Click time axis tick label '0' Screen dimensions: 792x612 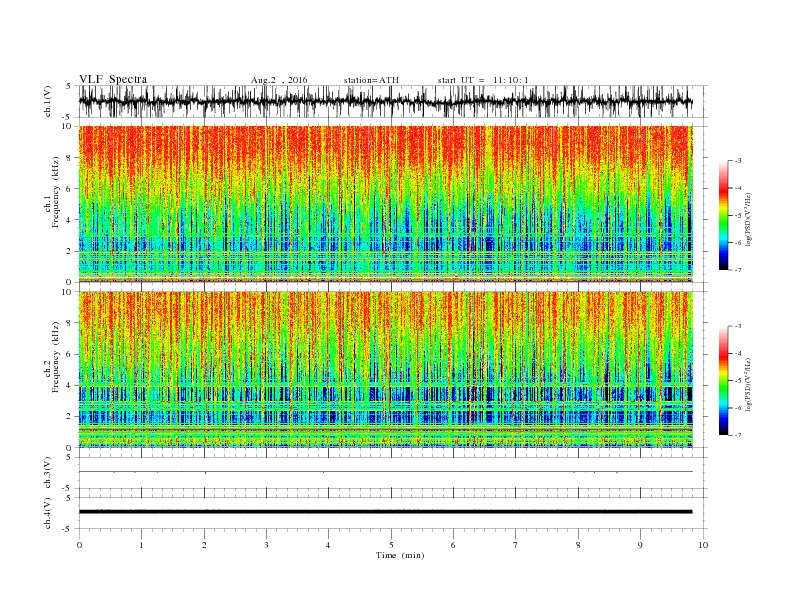(x=79, y=545)
